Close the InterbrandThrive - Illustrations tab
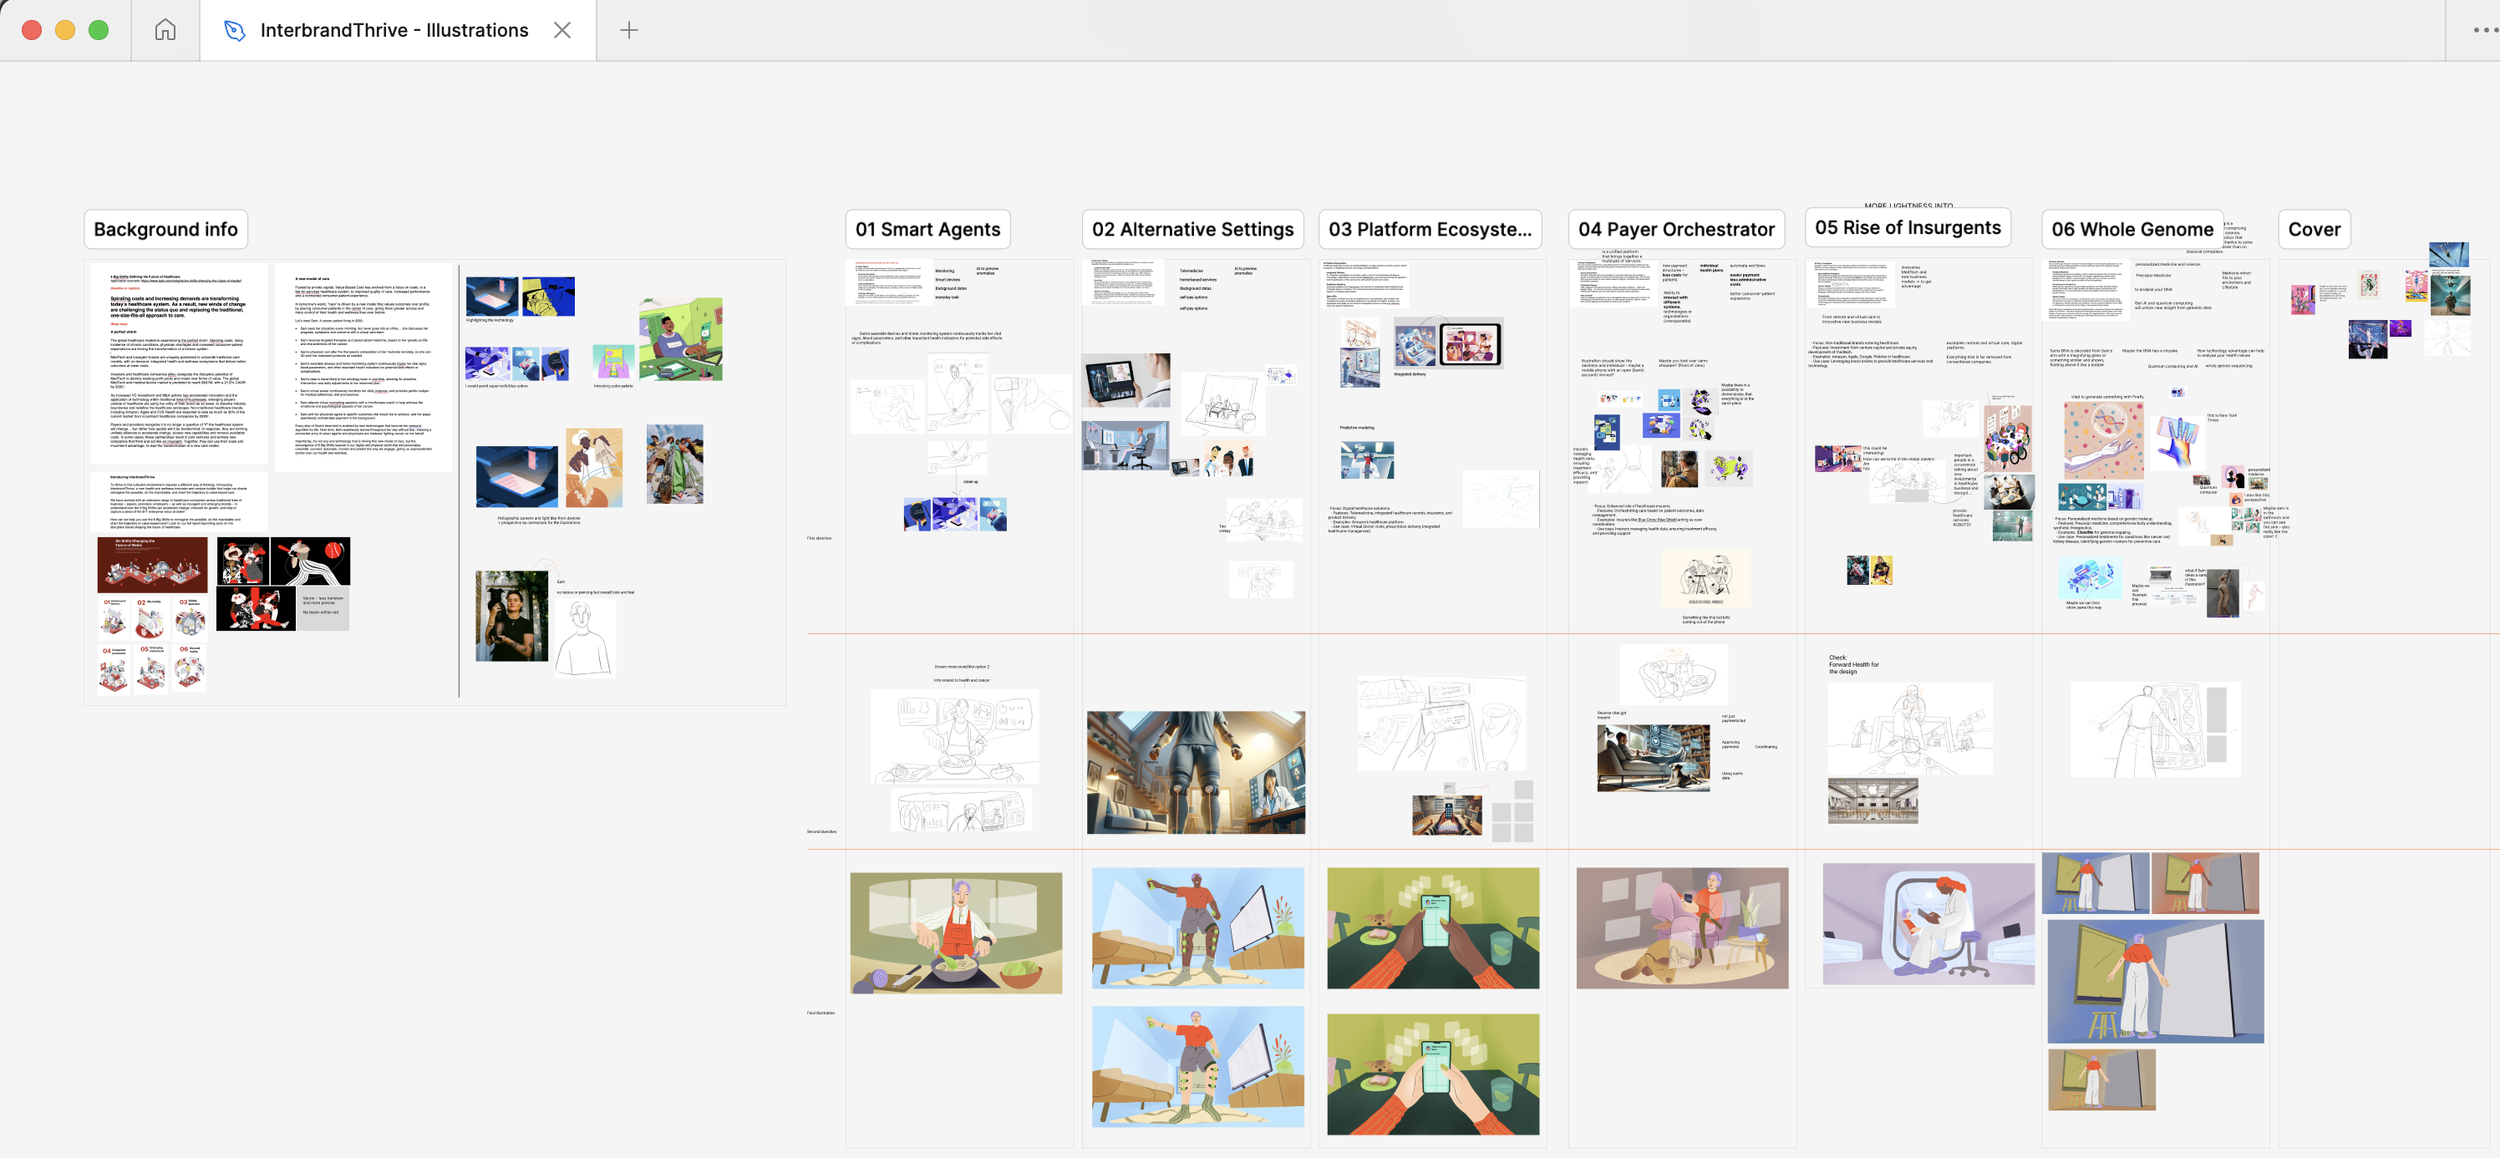The width and height of the screenshot is (2500, 1158). pyautogui.click(x=562, y=30)
